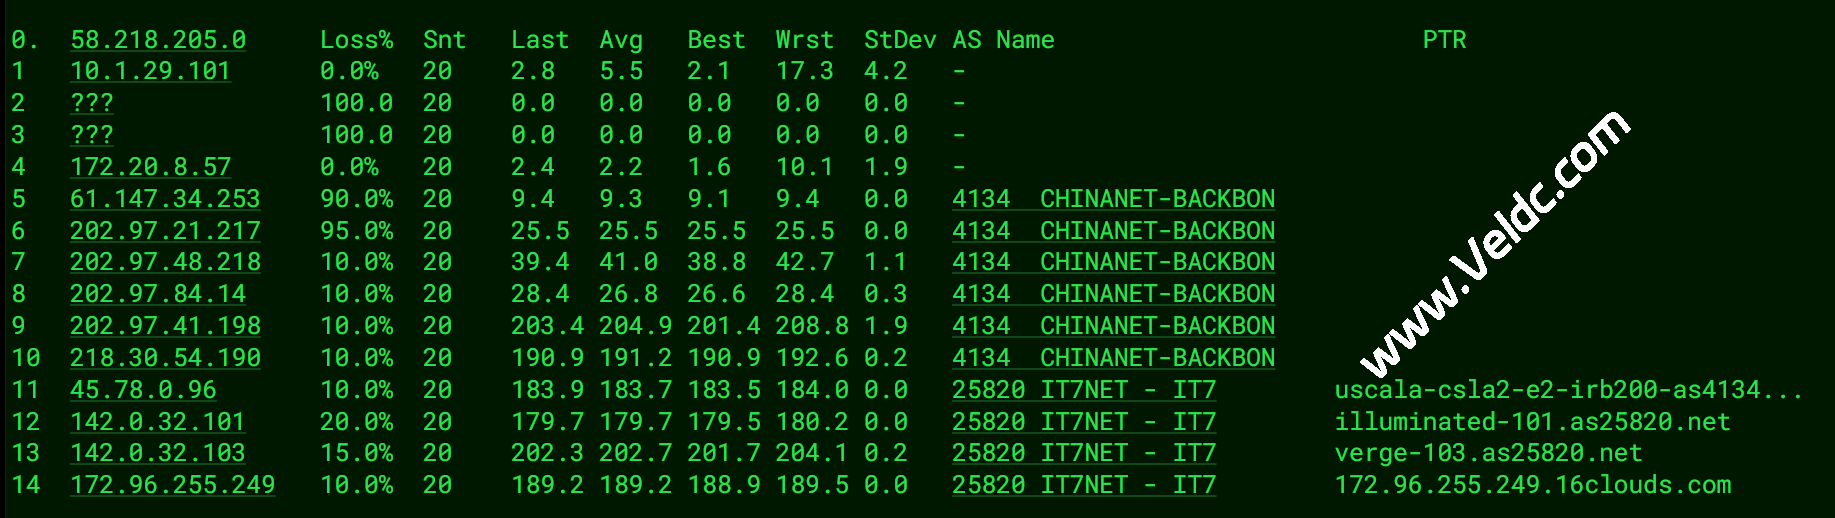Viewport: 1835px width, 518px height.
Task: Select the 218.30.54.190 address link
Action: tap(164, 358)
